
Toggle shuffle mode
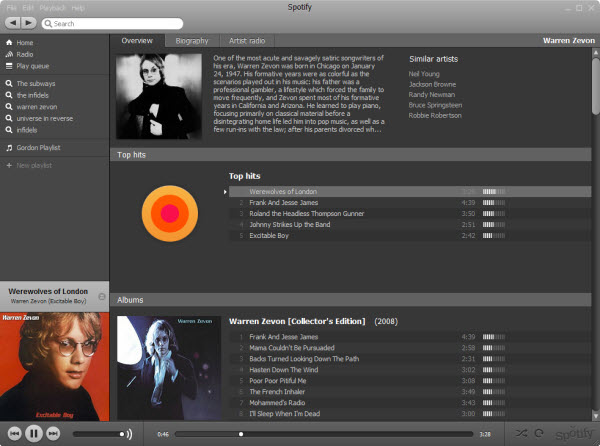tap(521, 433)
